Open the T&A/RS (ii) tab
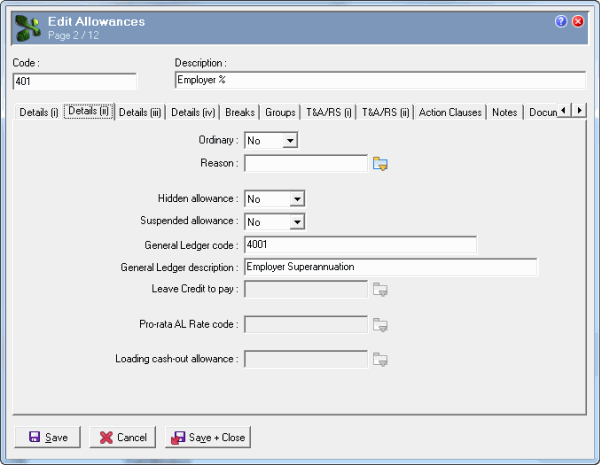600x465 pixels. point(385,113)
